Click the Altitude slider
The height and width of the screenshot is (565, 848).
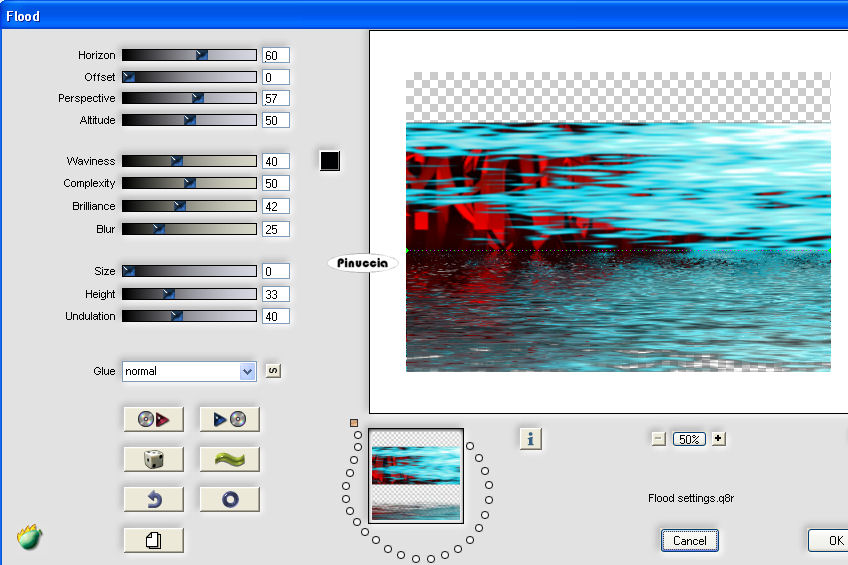coord(189,120)
